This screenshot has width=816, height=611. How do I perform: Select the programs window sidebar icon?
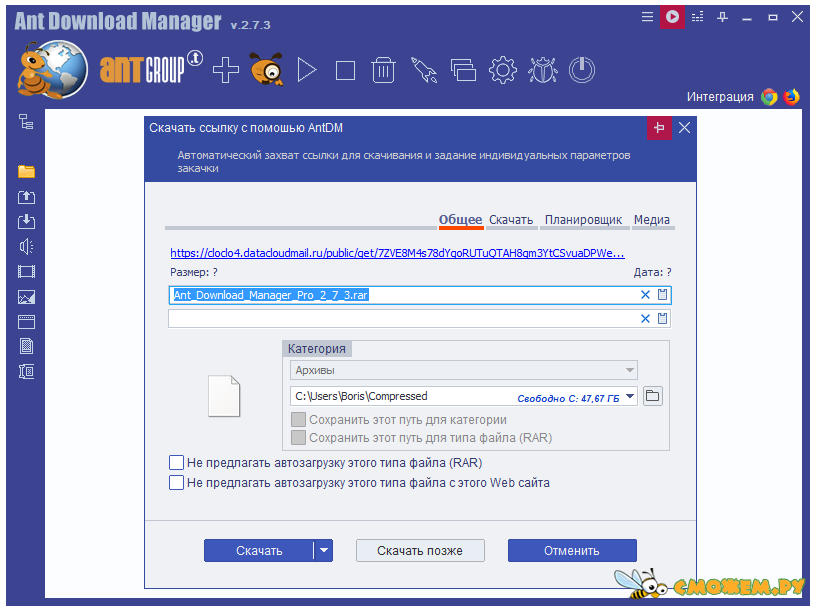tap(26, 322)
